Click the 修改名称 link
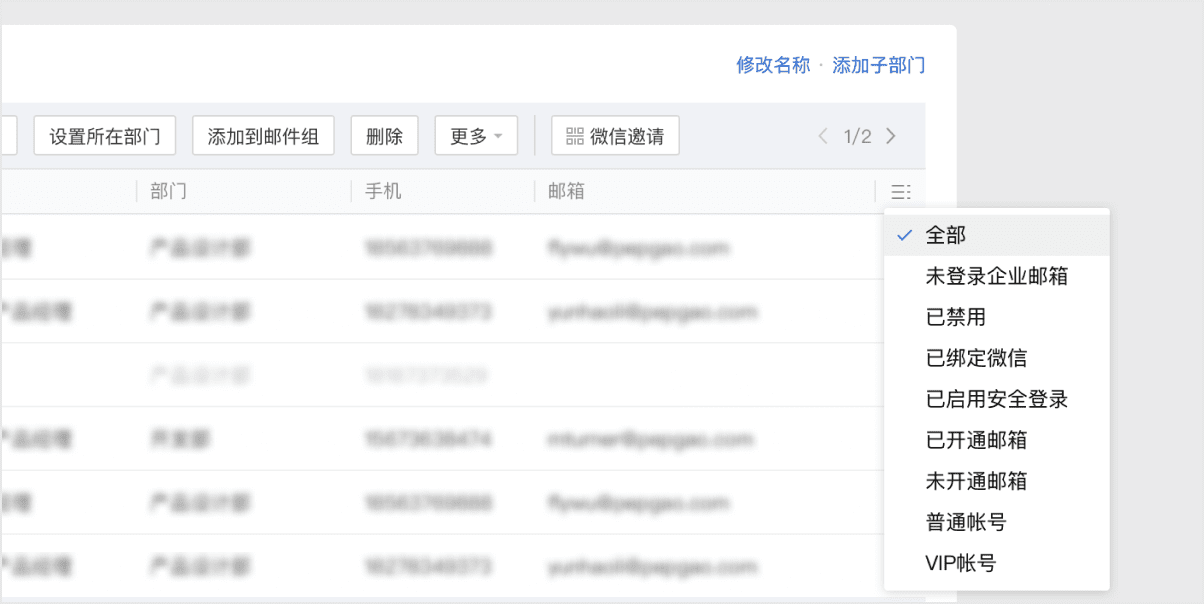Image resolution: width=1204 pixels, height=604 pixels. click(772, 65)
